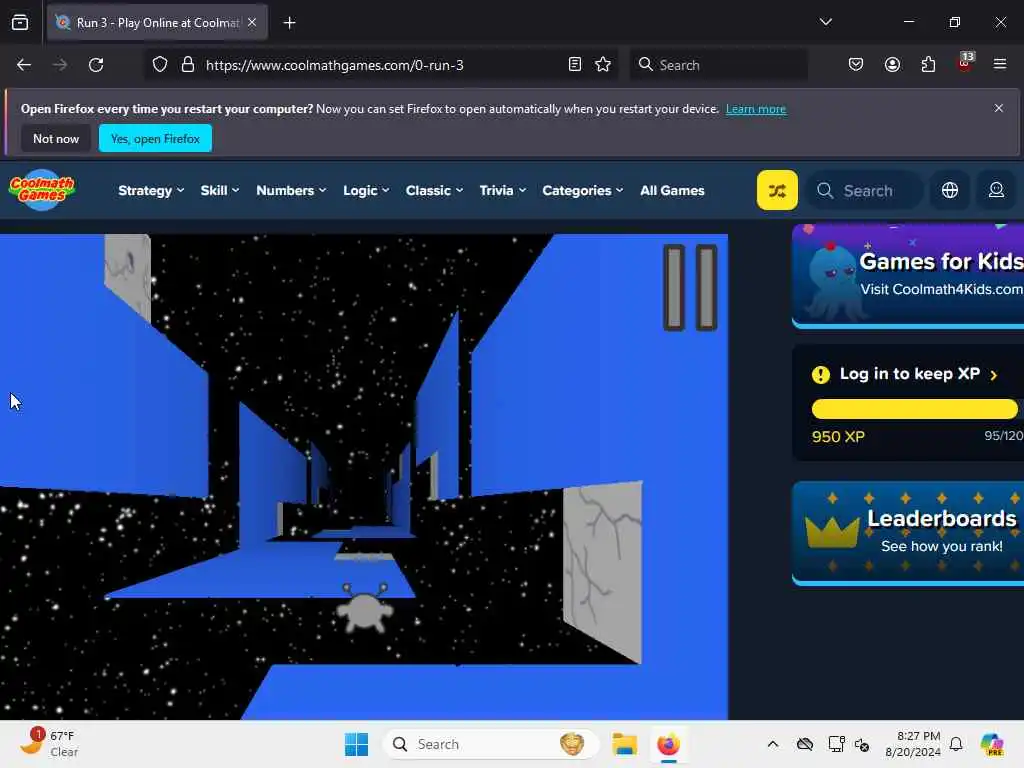This screenshot has width=1024, height=768.
Task: Open the user account profile icon on Coolmath
Action: [x=996, y=190]
